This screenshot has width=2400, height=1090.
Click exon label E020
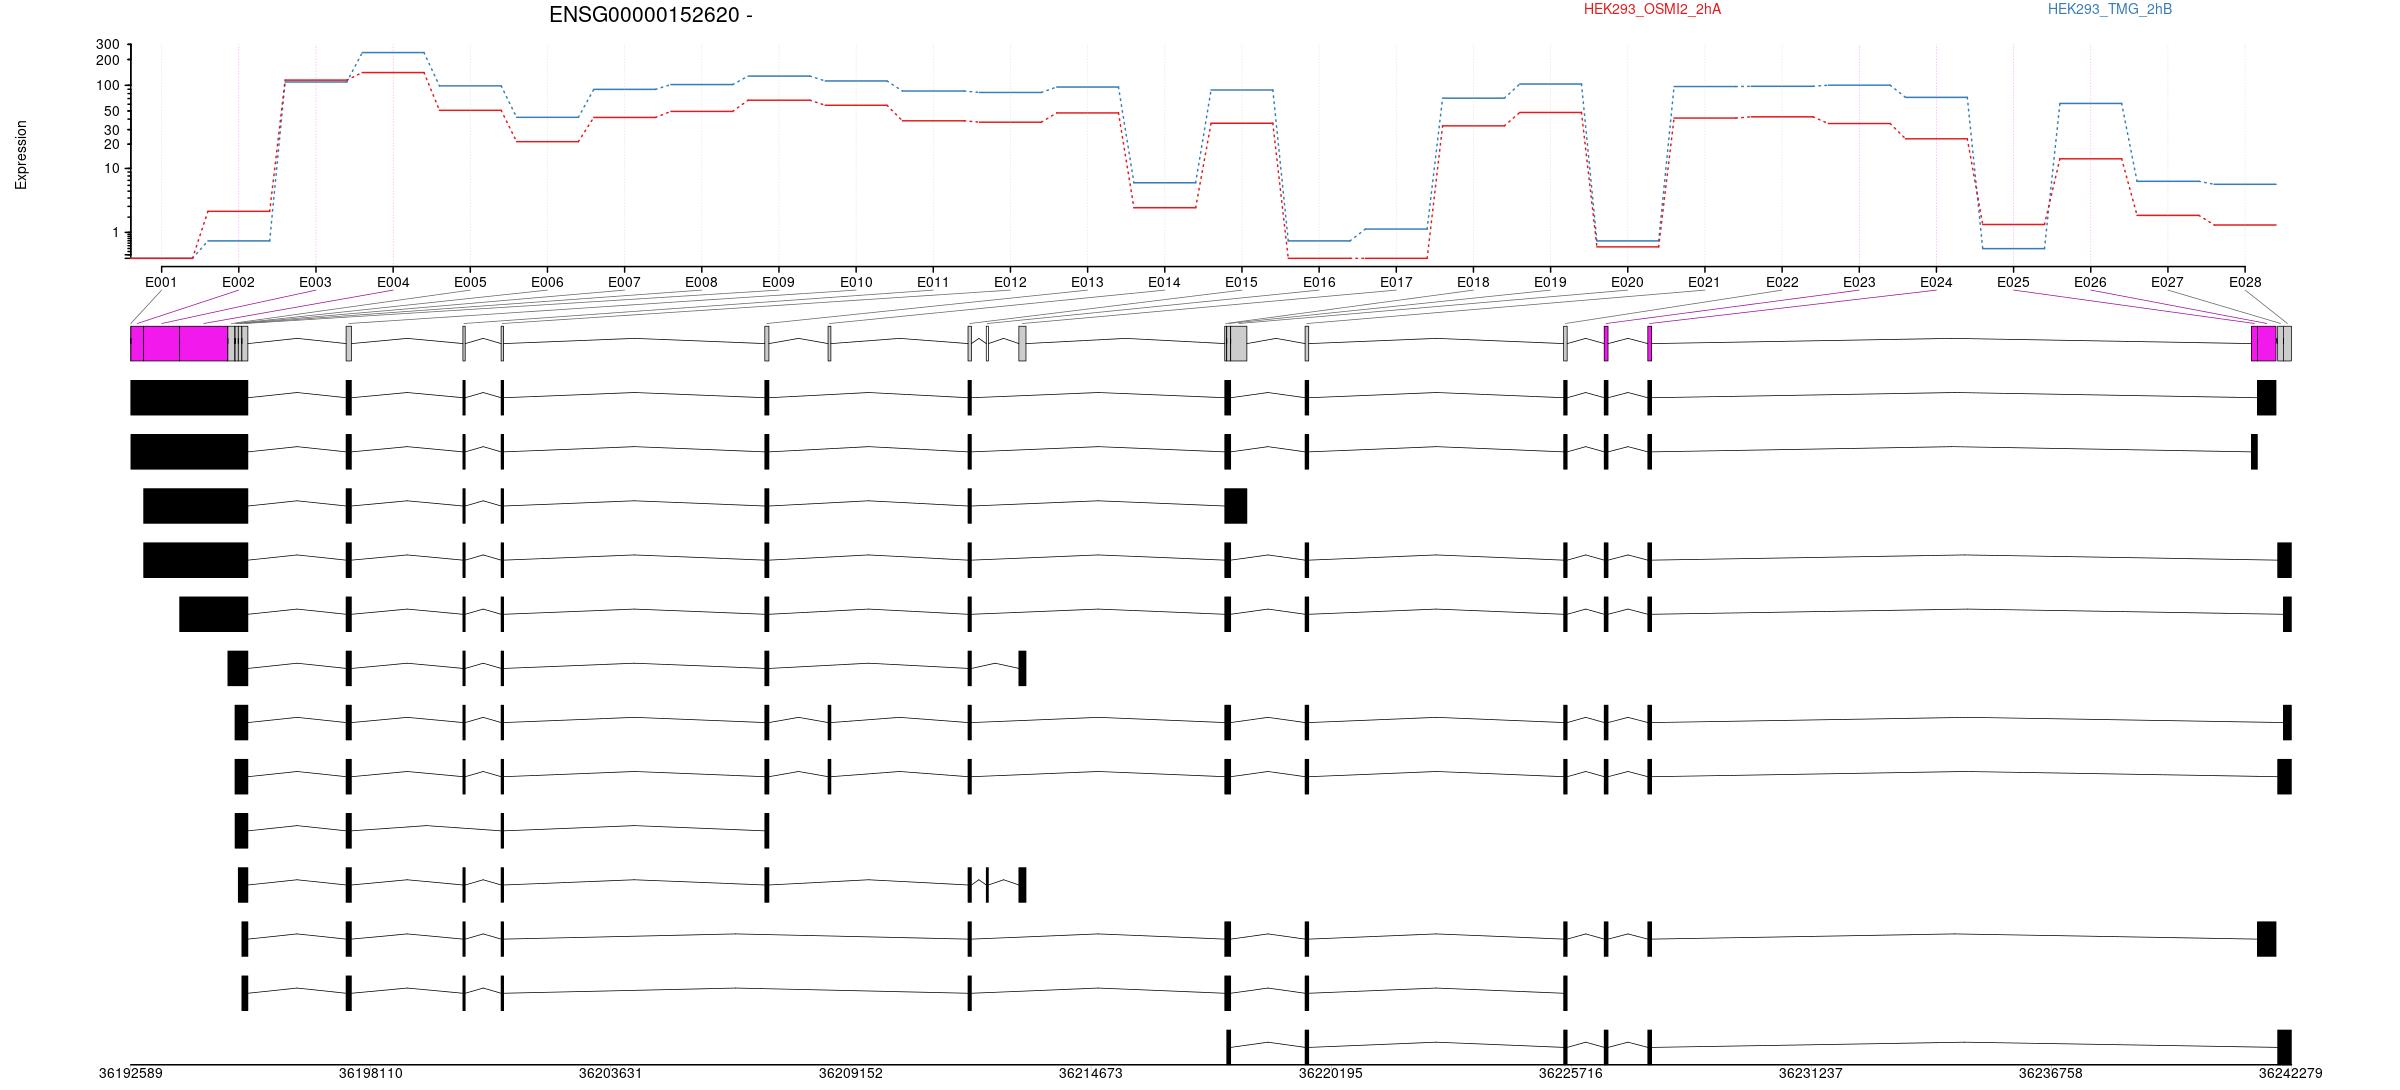[1627, 282]
